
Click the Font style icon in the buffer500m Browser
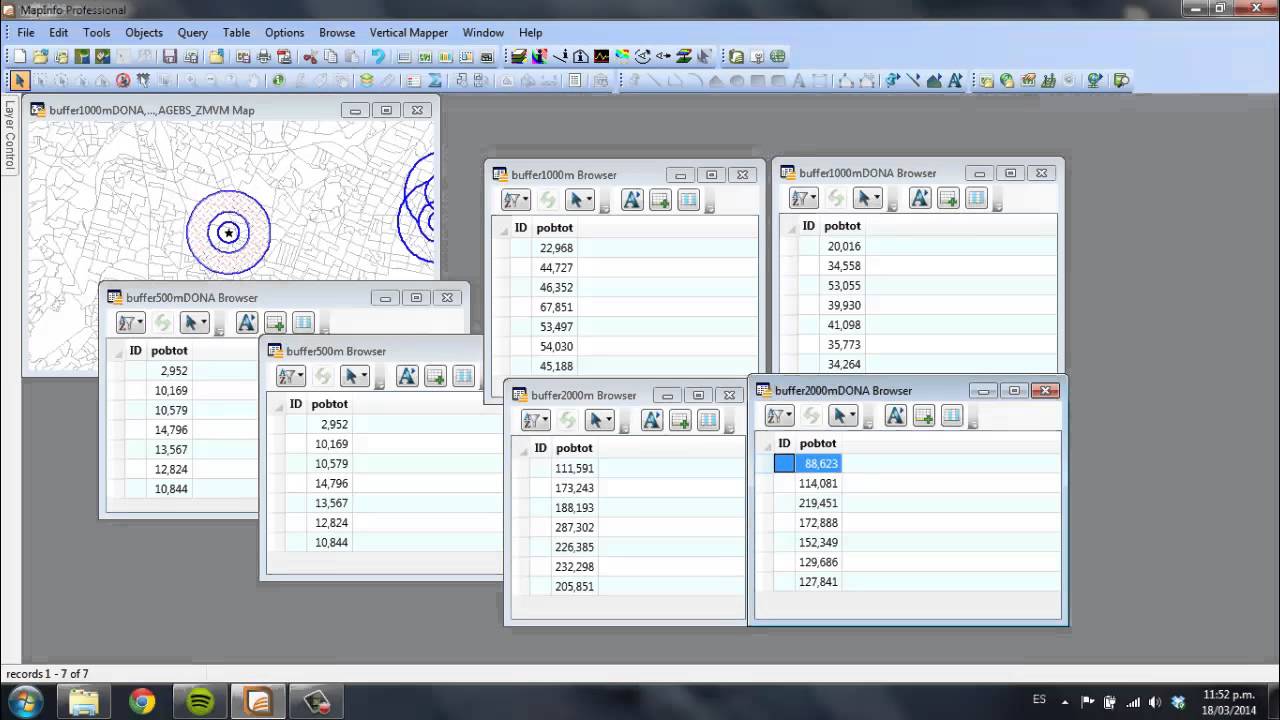(407, 376)
